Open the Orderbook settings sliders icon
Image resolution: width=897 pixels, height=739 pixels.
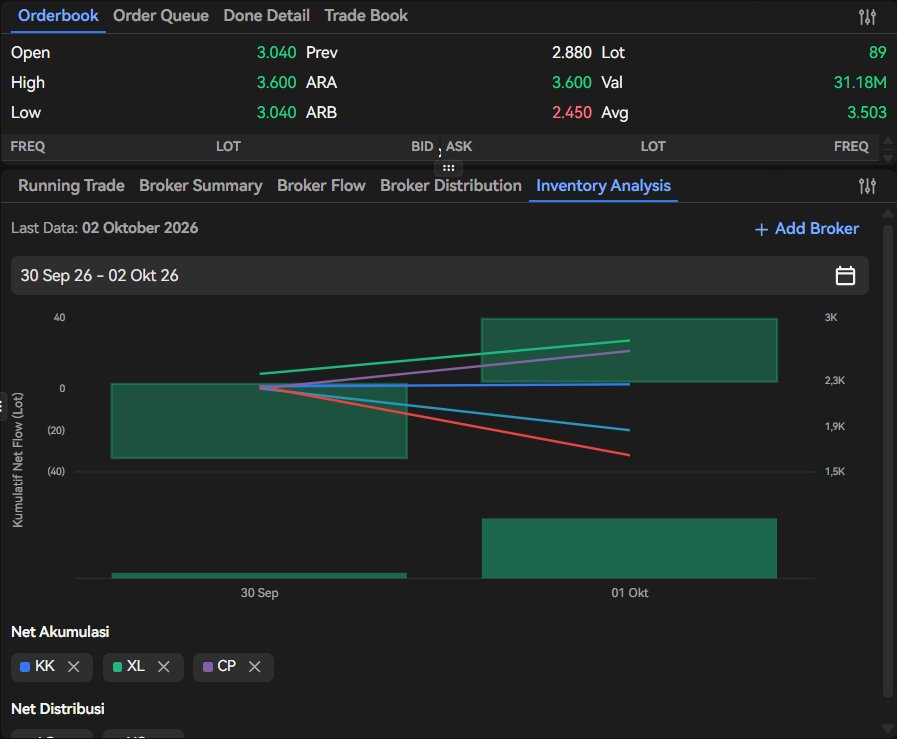pyautogui.click(x=867, y=17)
